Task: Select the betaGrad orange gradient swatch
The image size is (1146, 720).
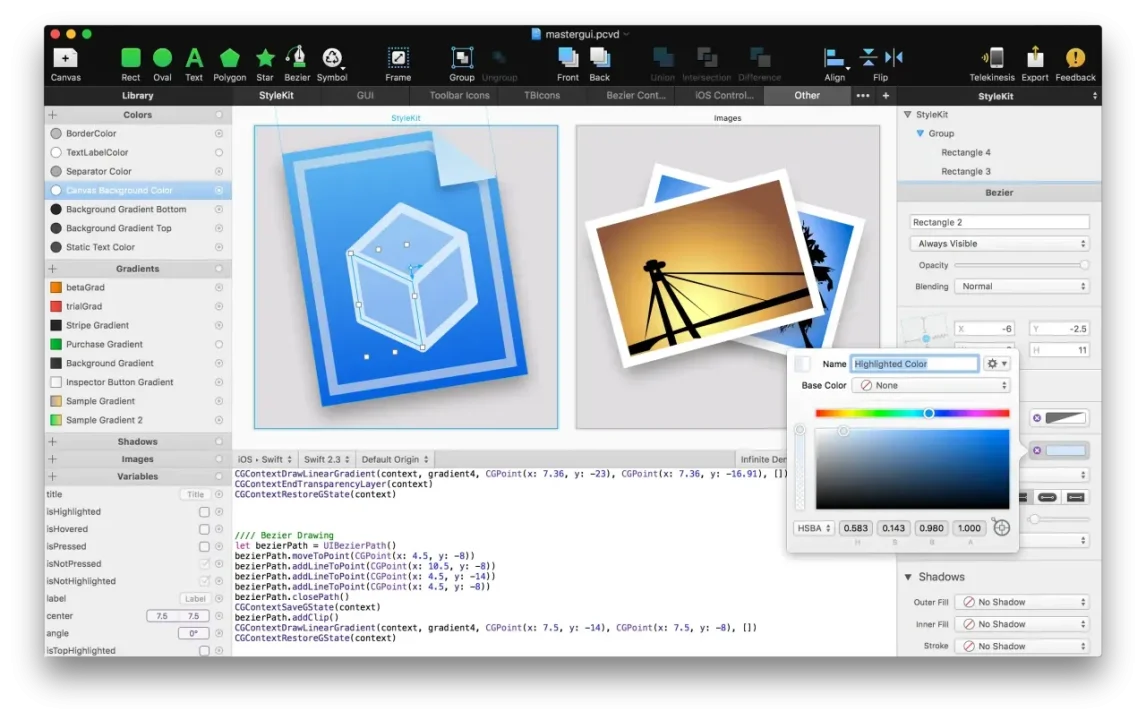Action: [56, 287]
